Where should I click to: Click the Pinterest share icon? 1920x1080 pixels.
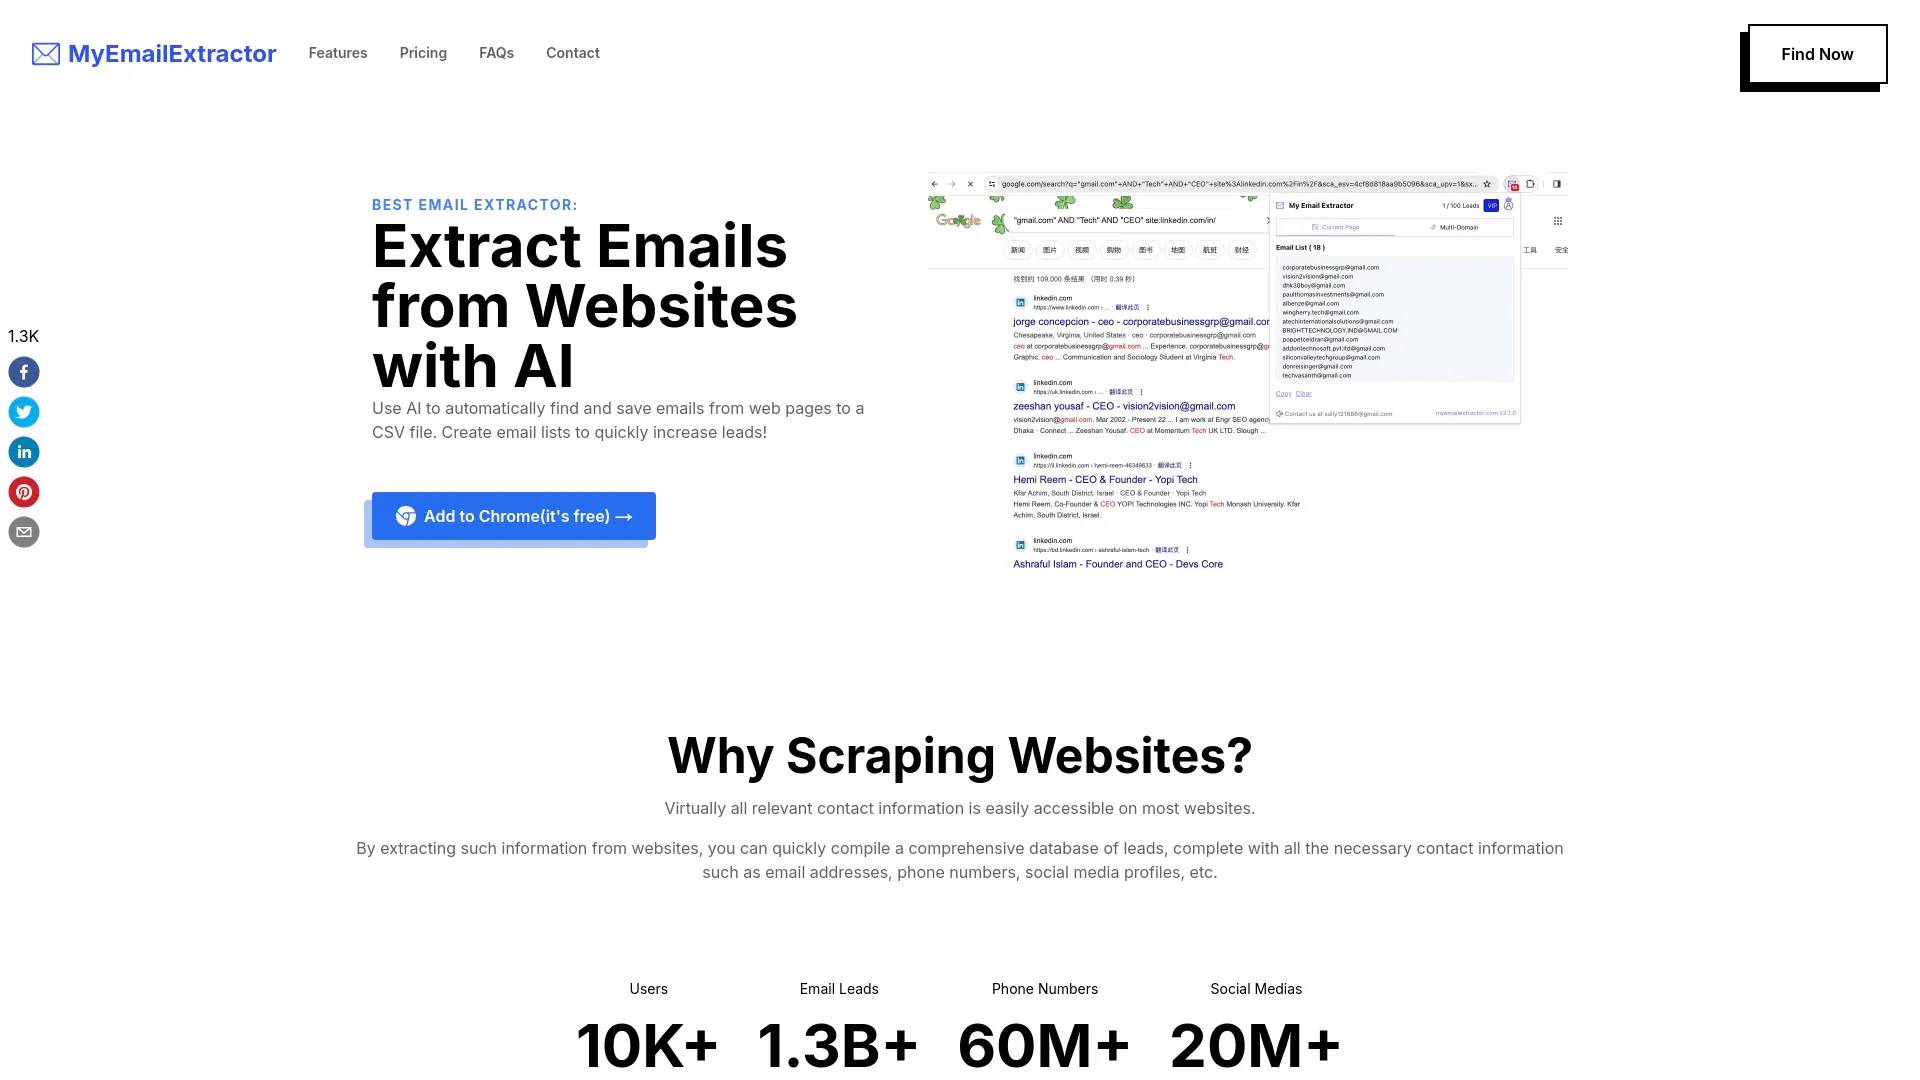24,492
